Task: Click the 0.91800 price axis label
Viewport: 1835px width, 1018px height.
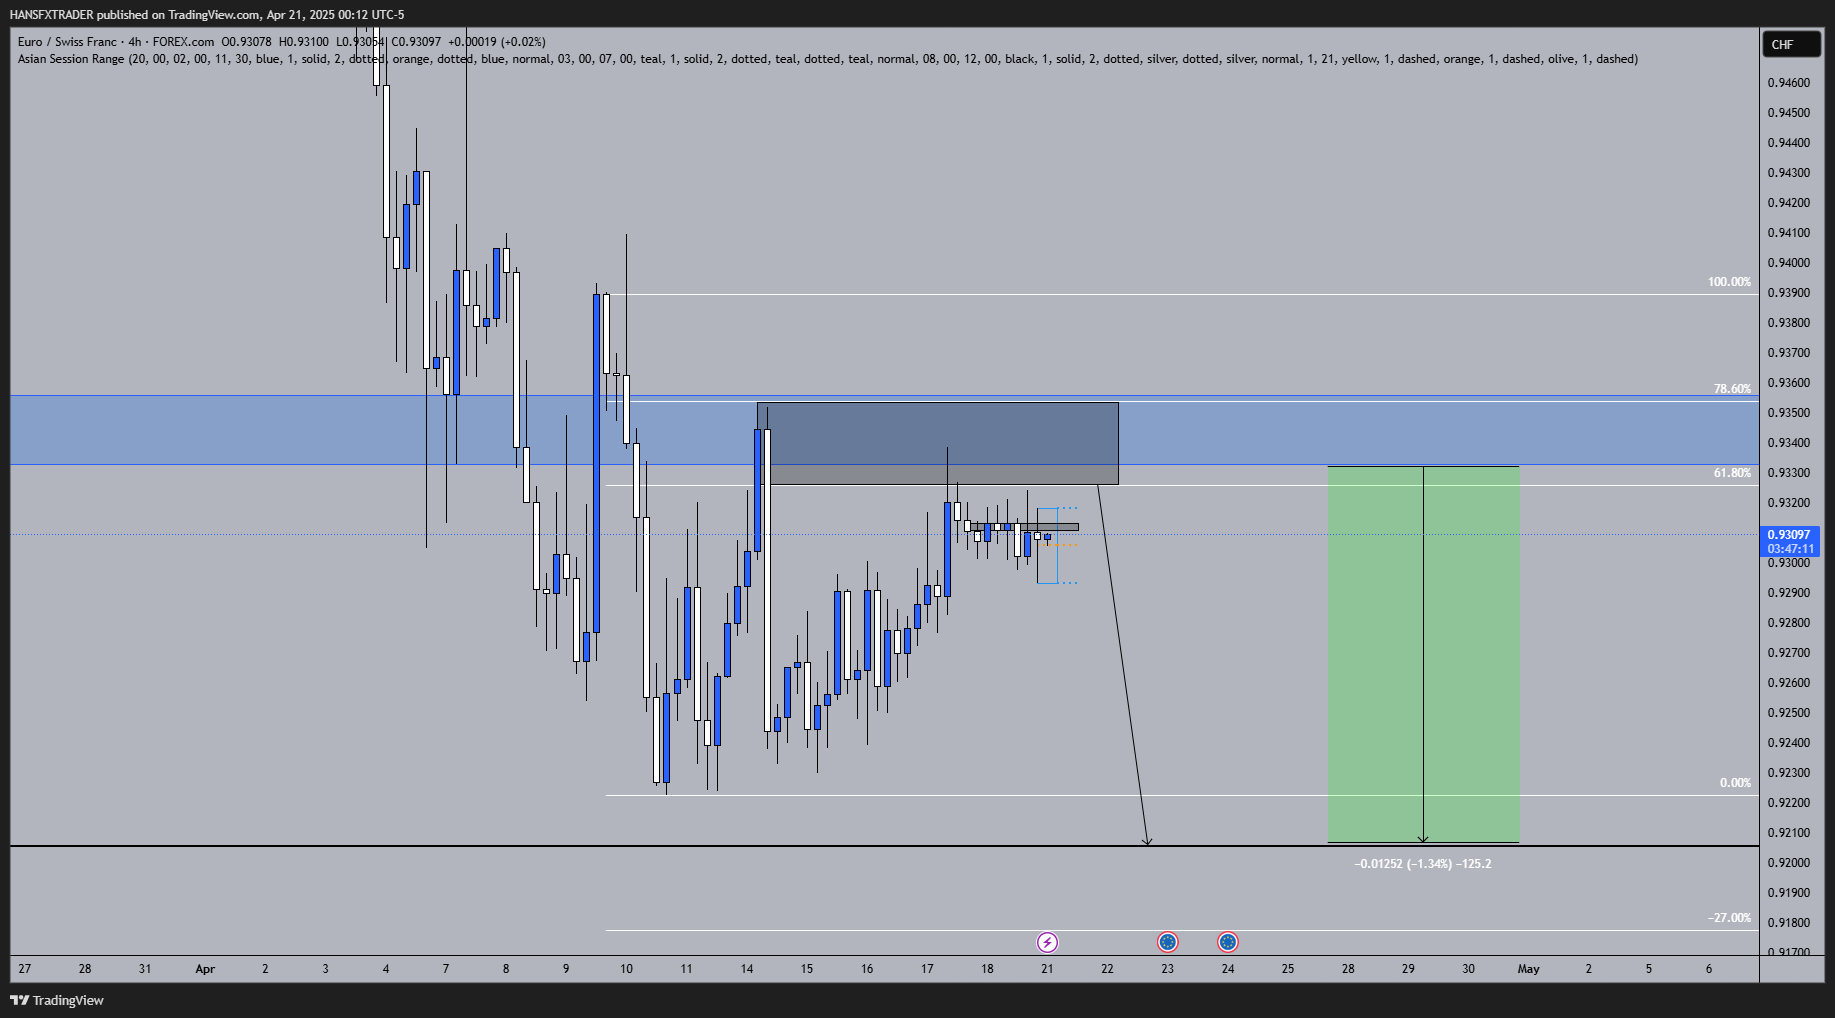Action: (1789, 923)
